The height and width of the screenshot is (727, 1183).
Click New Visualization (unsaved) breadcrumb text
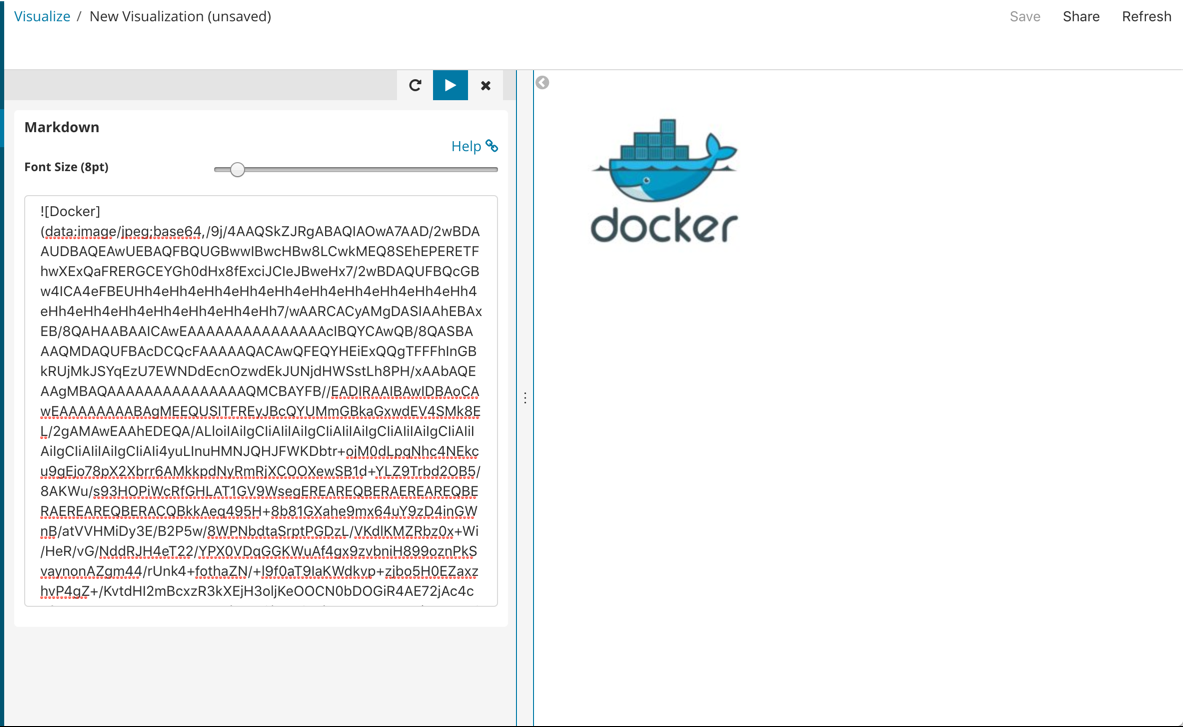(180, 17)
